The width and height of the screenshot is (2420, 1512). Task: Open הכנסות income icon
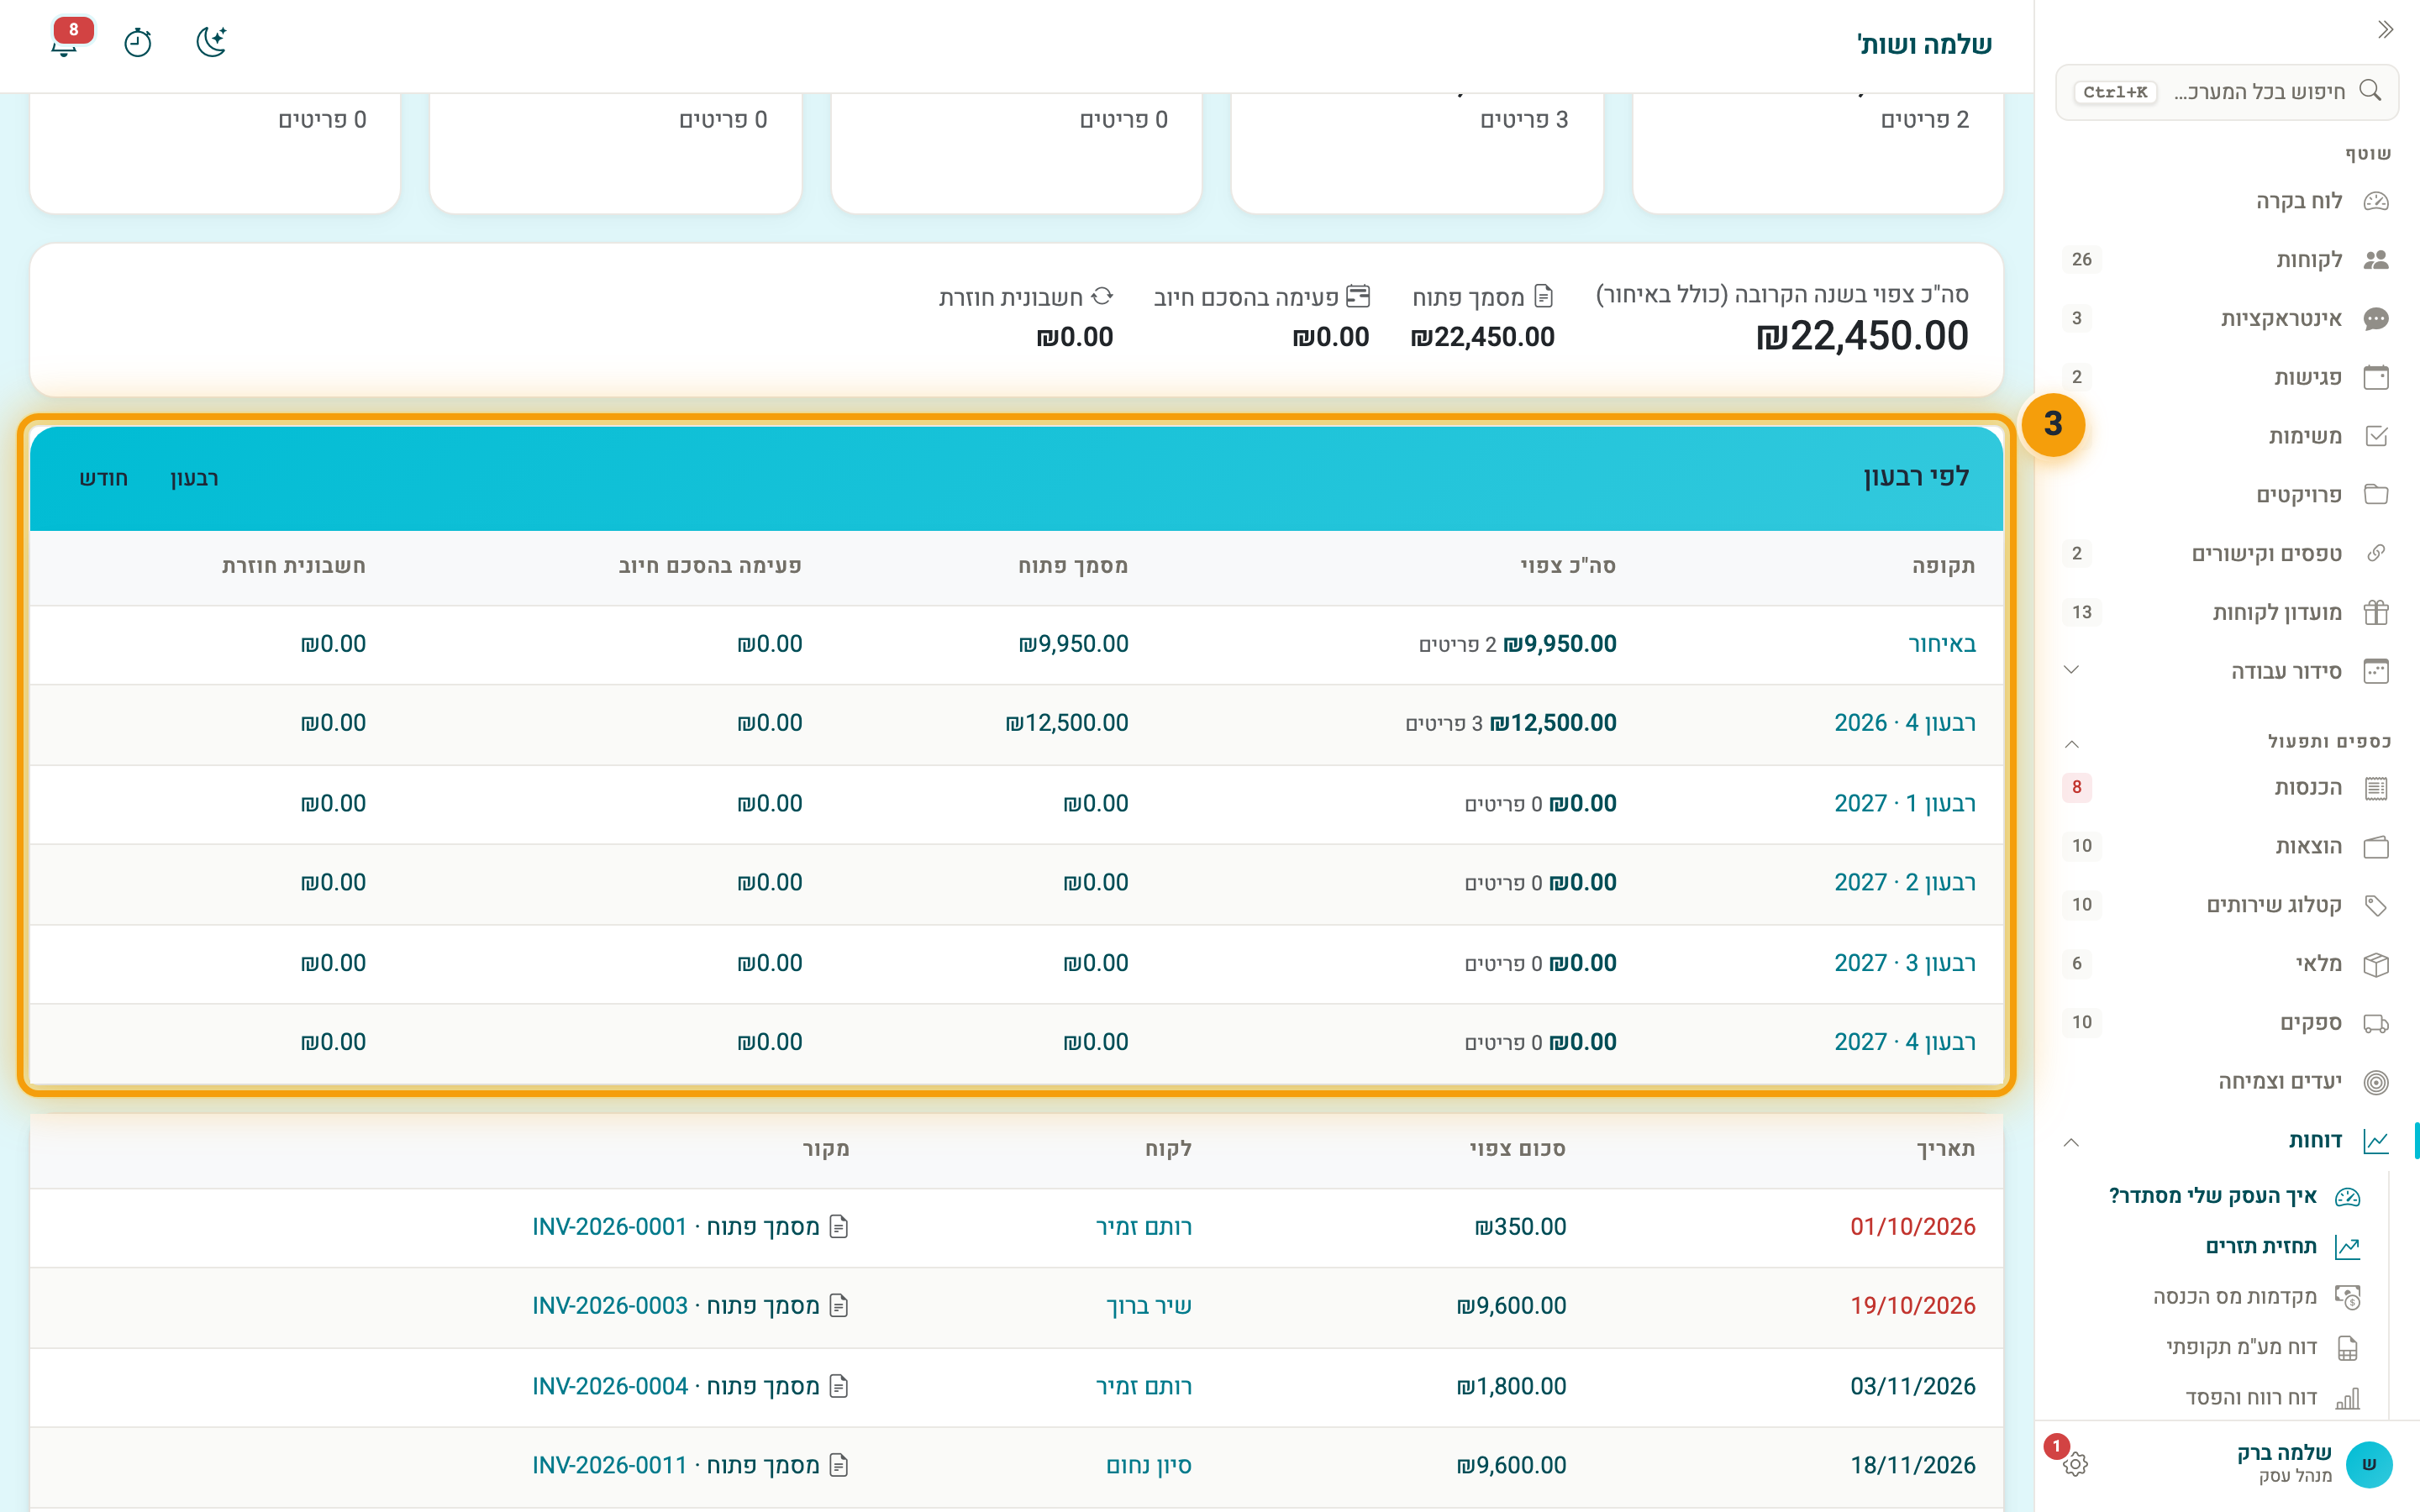click(2376, 788)
